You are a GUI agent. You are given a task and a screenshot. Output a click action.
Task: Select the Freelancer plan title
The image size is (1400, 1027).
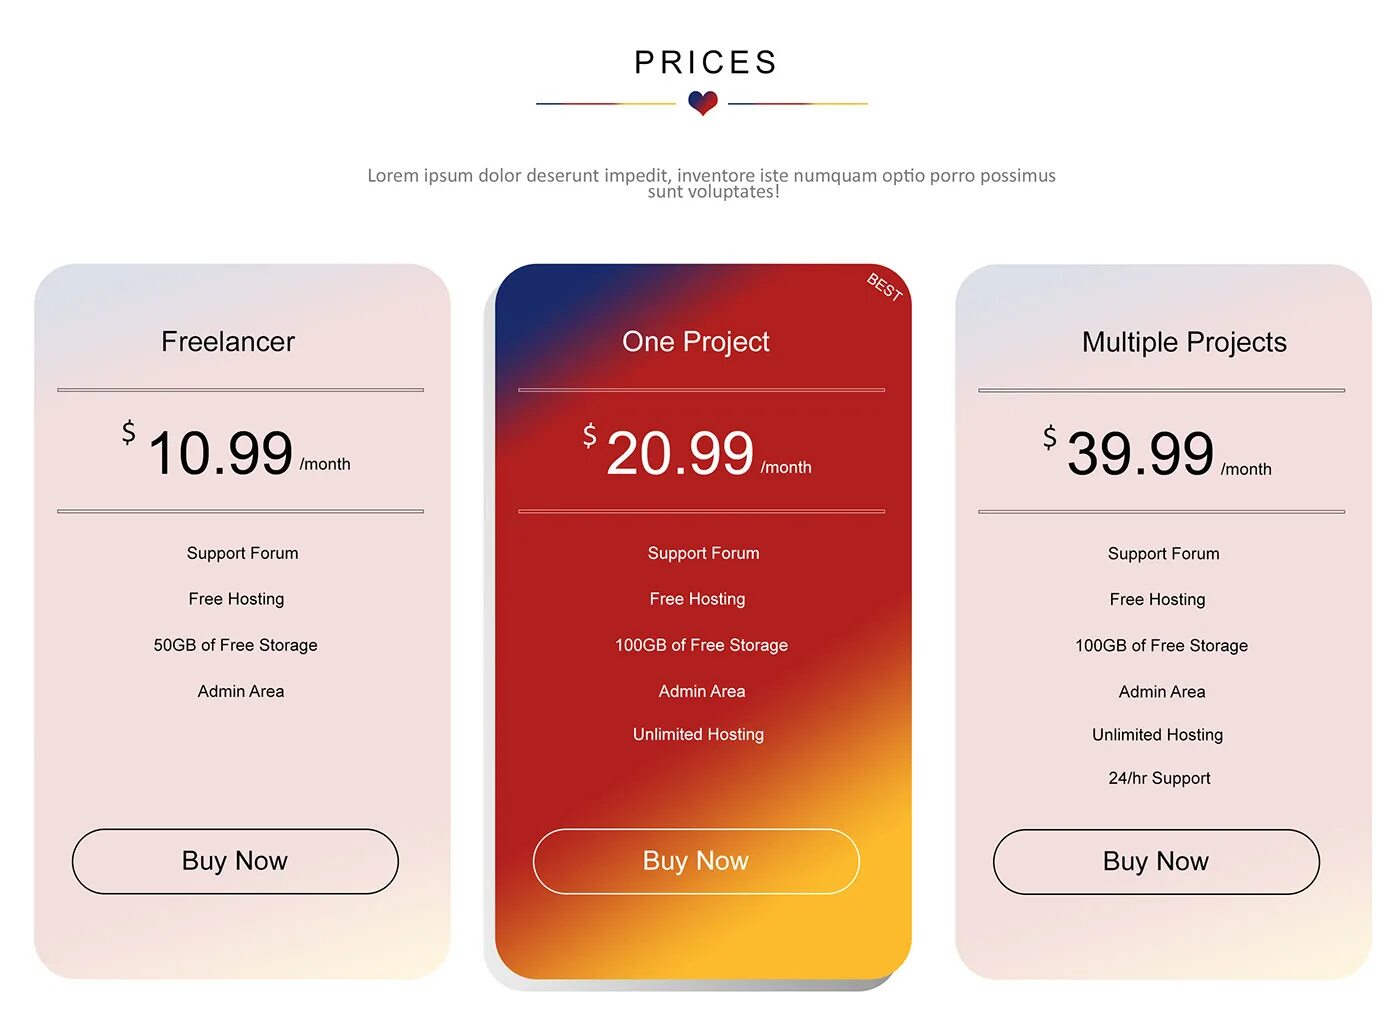point(228,342)
